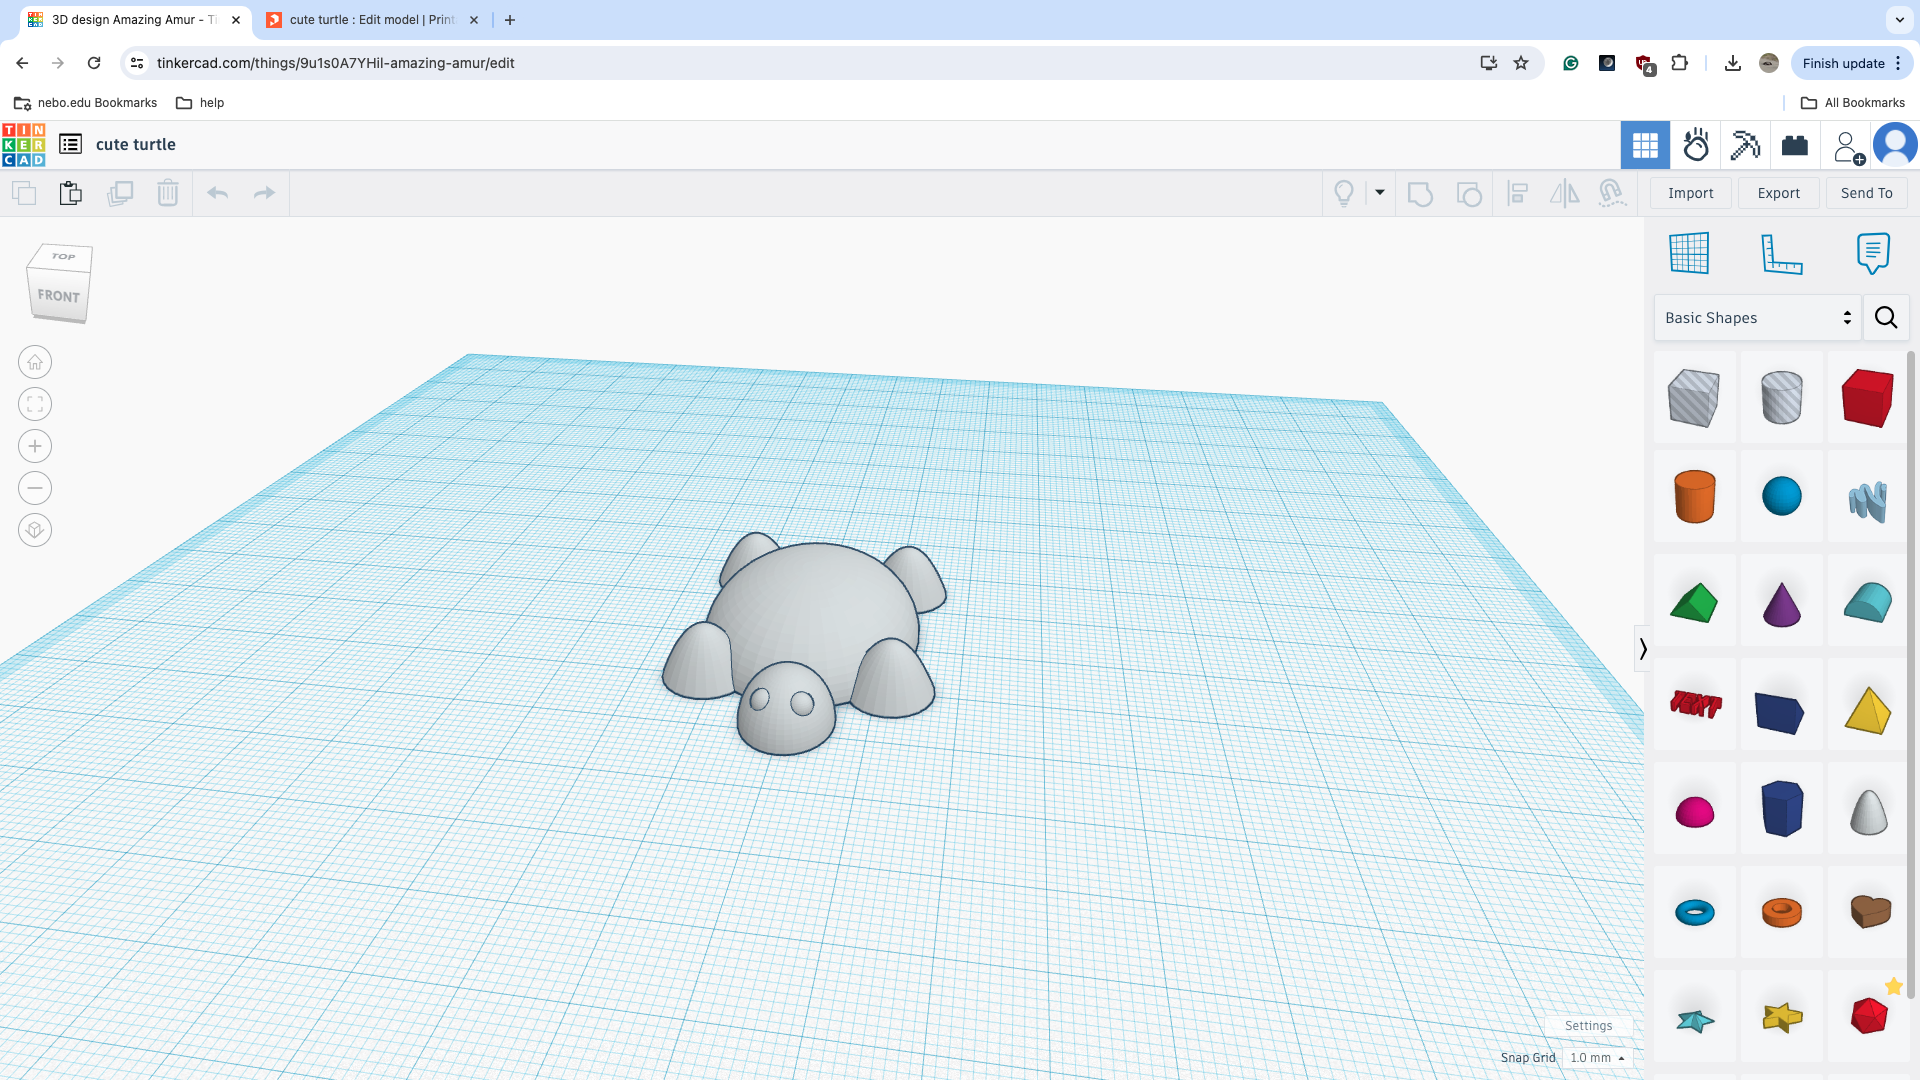Viewport: 1920px width, 1080px height.
Task: Click the Align tool icon
Action: coord(1517,193)
